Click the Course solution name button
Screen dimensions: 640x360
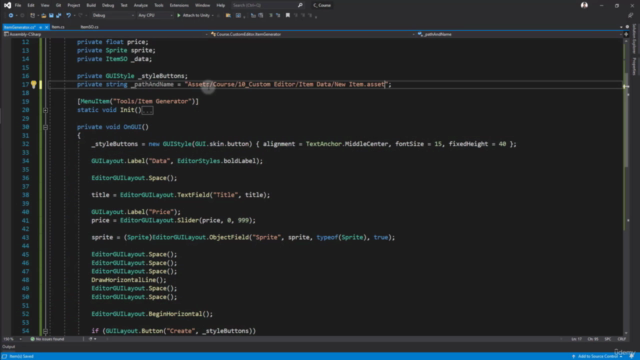322,5
